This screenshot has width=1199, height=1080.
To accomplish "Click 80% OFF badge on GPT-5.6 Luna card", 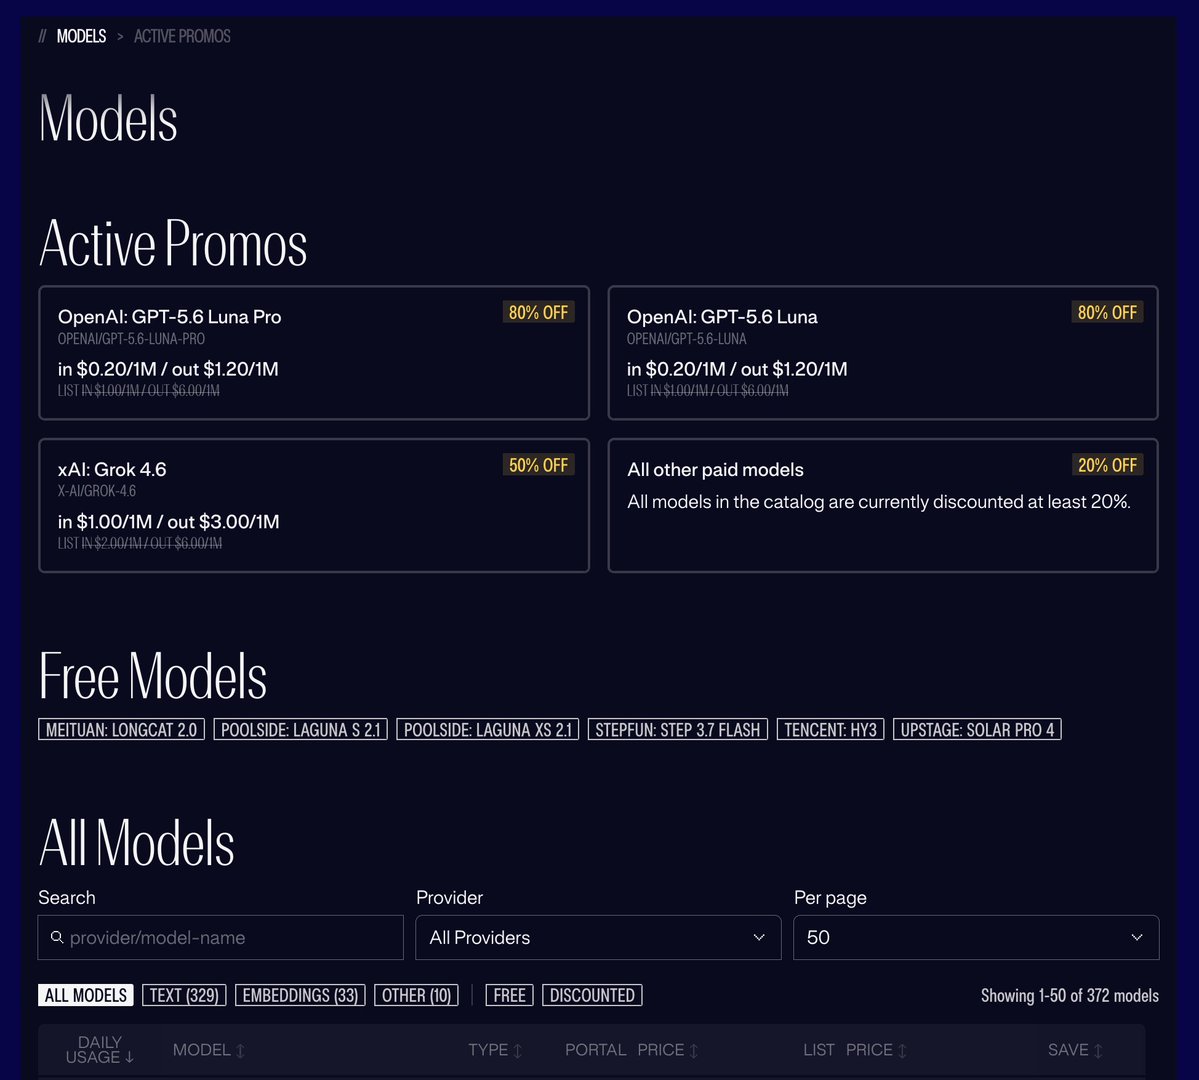I will tap(1107, 312).
